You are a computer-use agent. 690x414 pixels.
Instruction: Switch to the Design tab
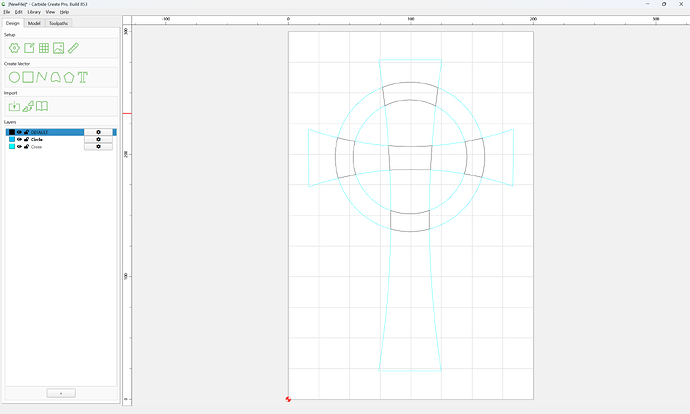(x=12, y=23)
